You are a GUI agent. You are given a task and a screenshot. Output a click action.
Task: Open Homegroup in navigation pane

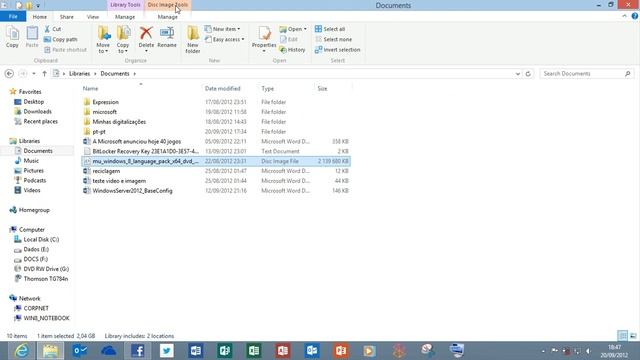click(34, 210)
